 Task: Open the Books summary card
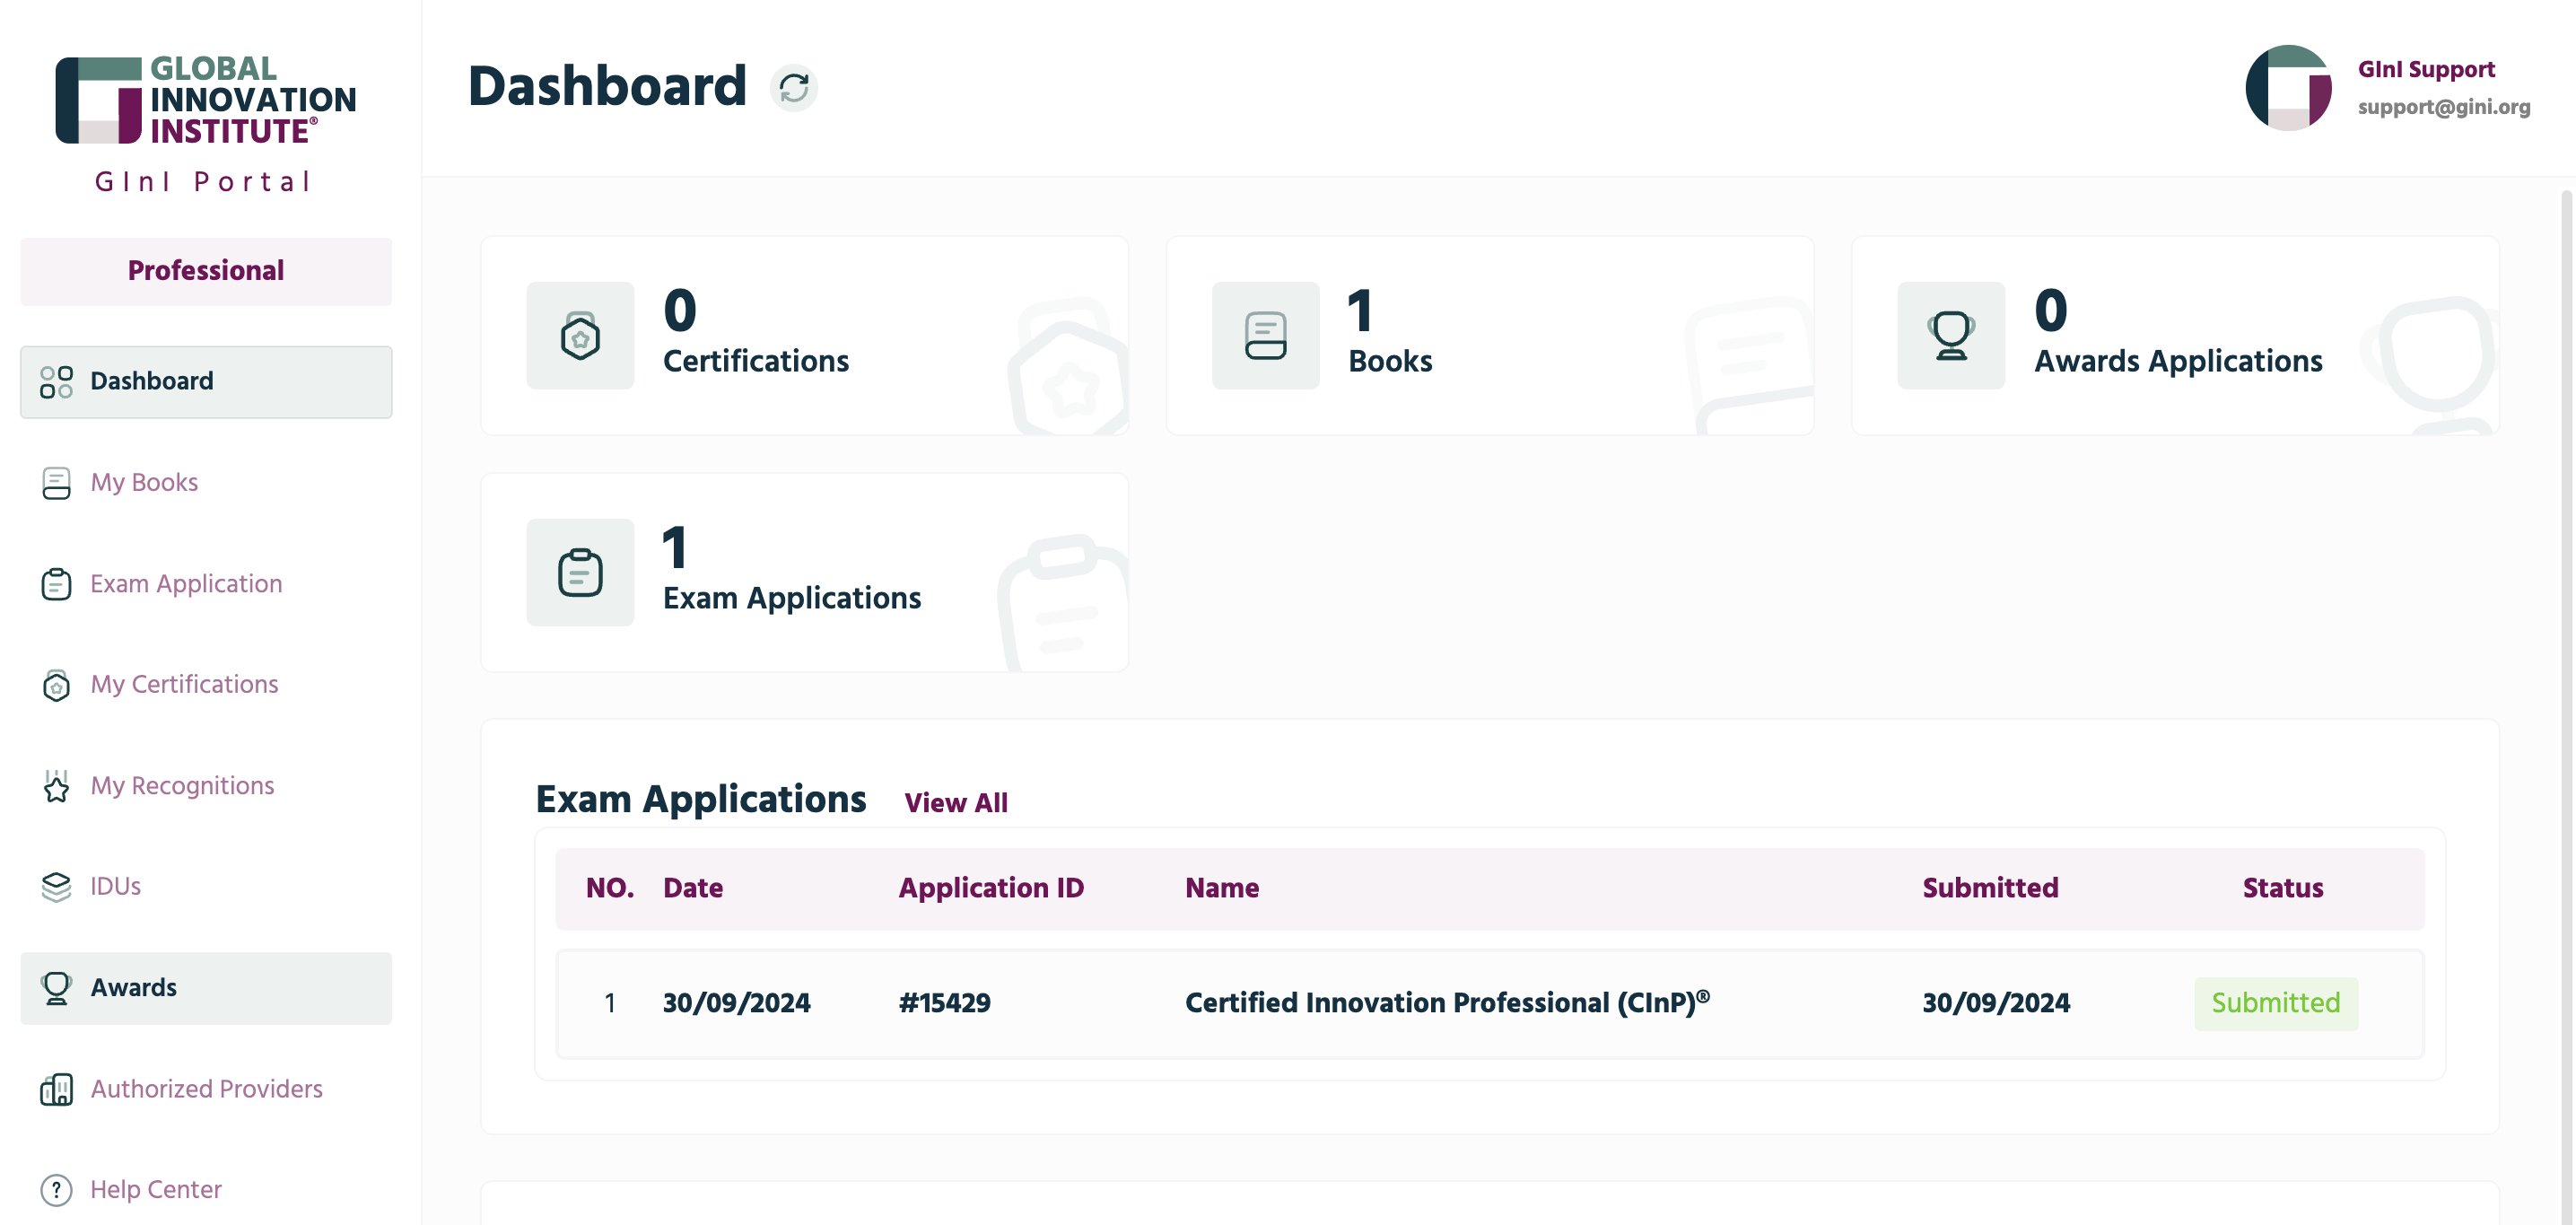1489,336
